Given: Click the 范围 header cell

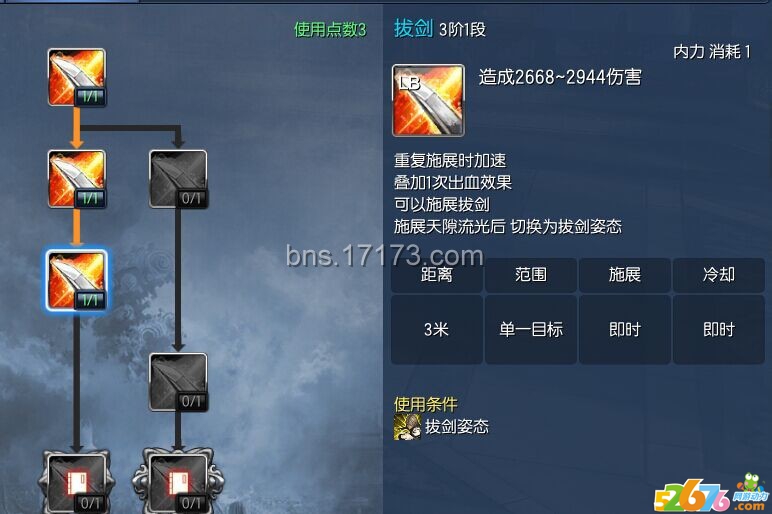Looking at the screenshot, I should click(531, 275).
